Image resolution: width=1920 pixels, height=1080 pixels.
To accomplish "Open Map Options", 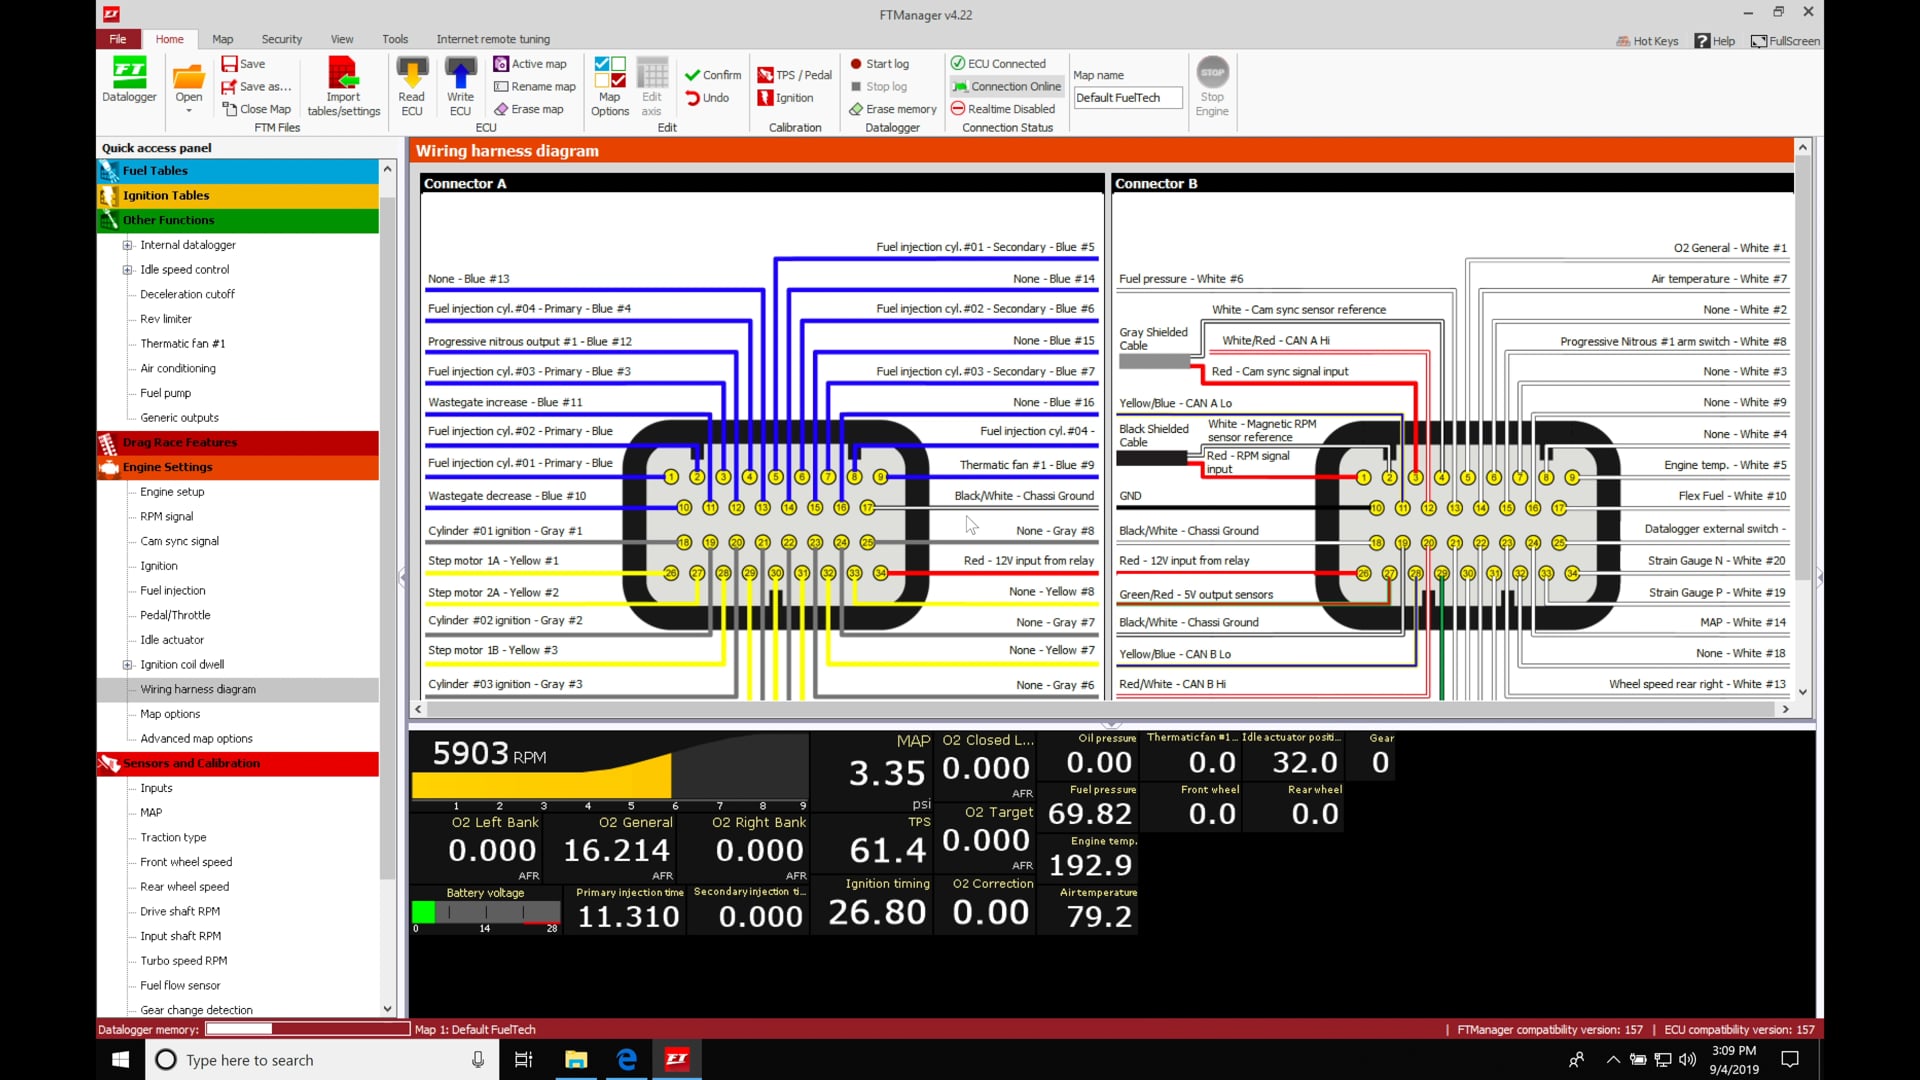I will tap(609, 90).
